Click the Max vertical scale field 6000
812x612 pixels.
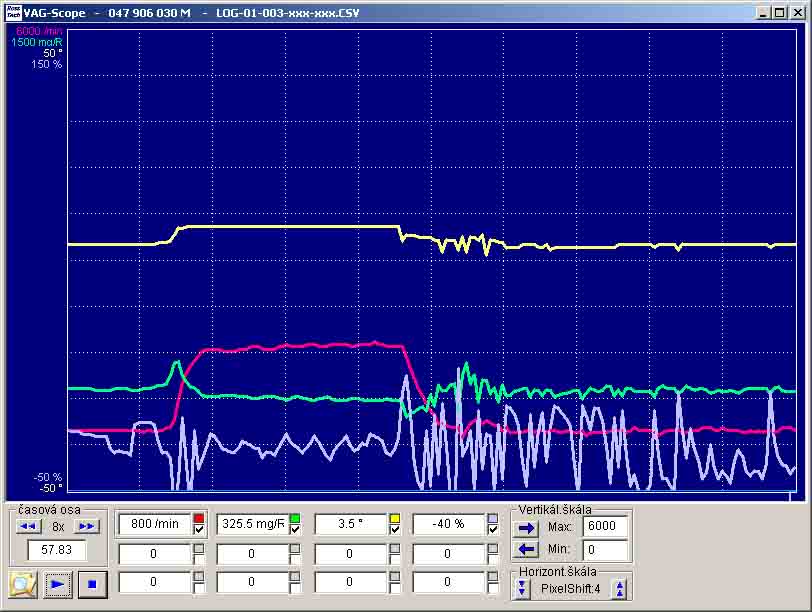tap(605, 526)
